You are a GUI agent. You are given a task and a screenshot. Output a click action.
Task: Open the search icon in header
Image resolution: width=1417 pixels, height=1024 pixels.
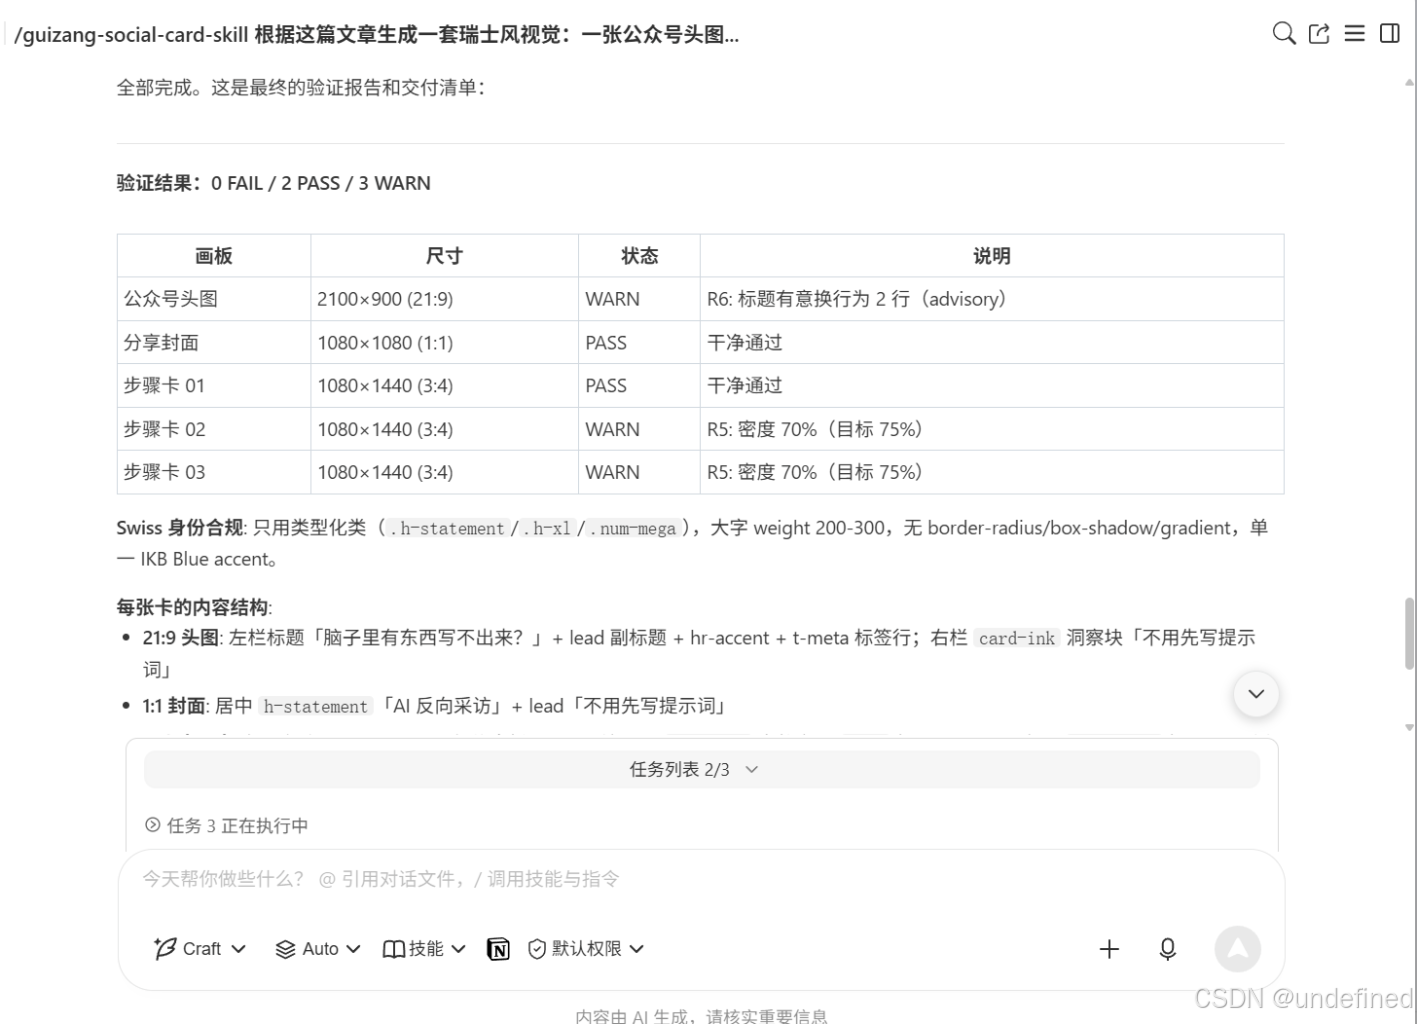click(x=1284, y=34)
